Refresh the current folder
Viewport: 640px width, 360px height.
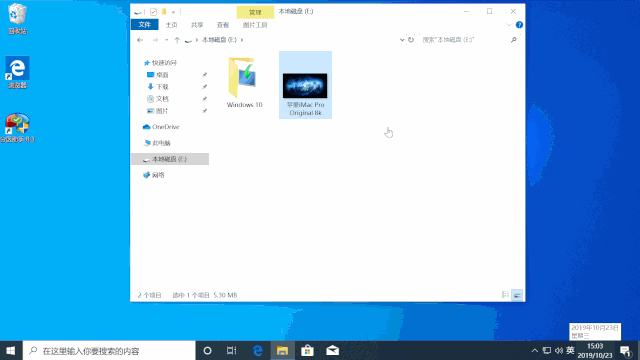click(411, 40)
